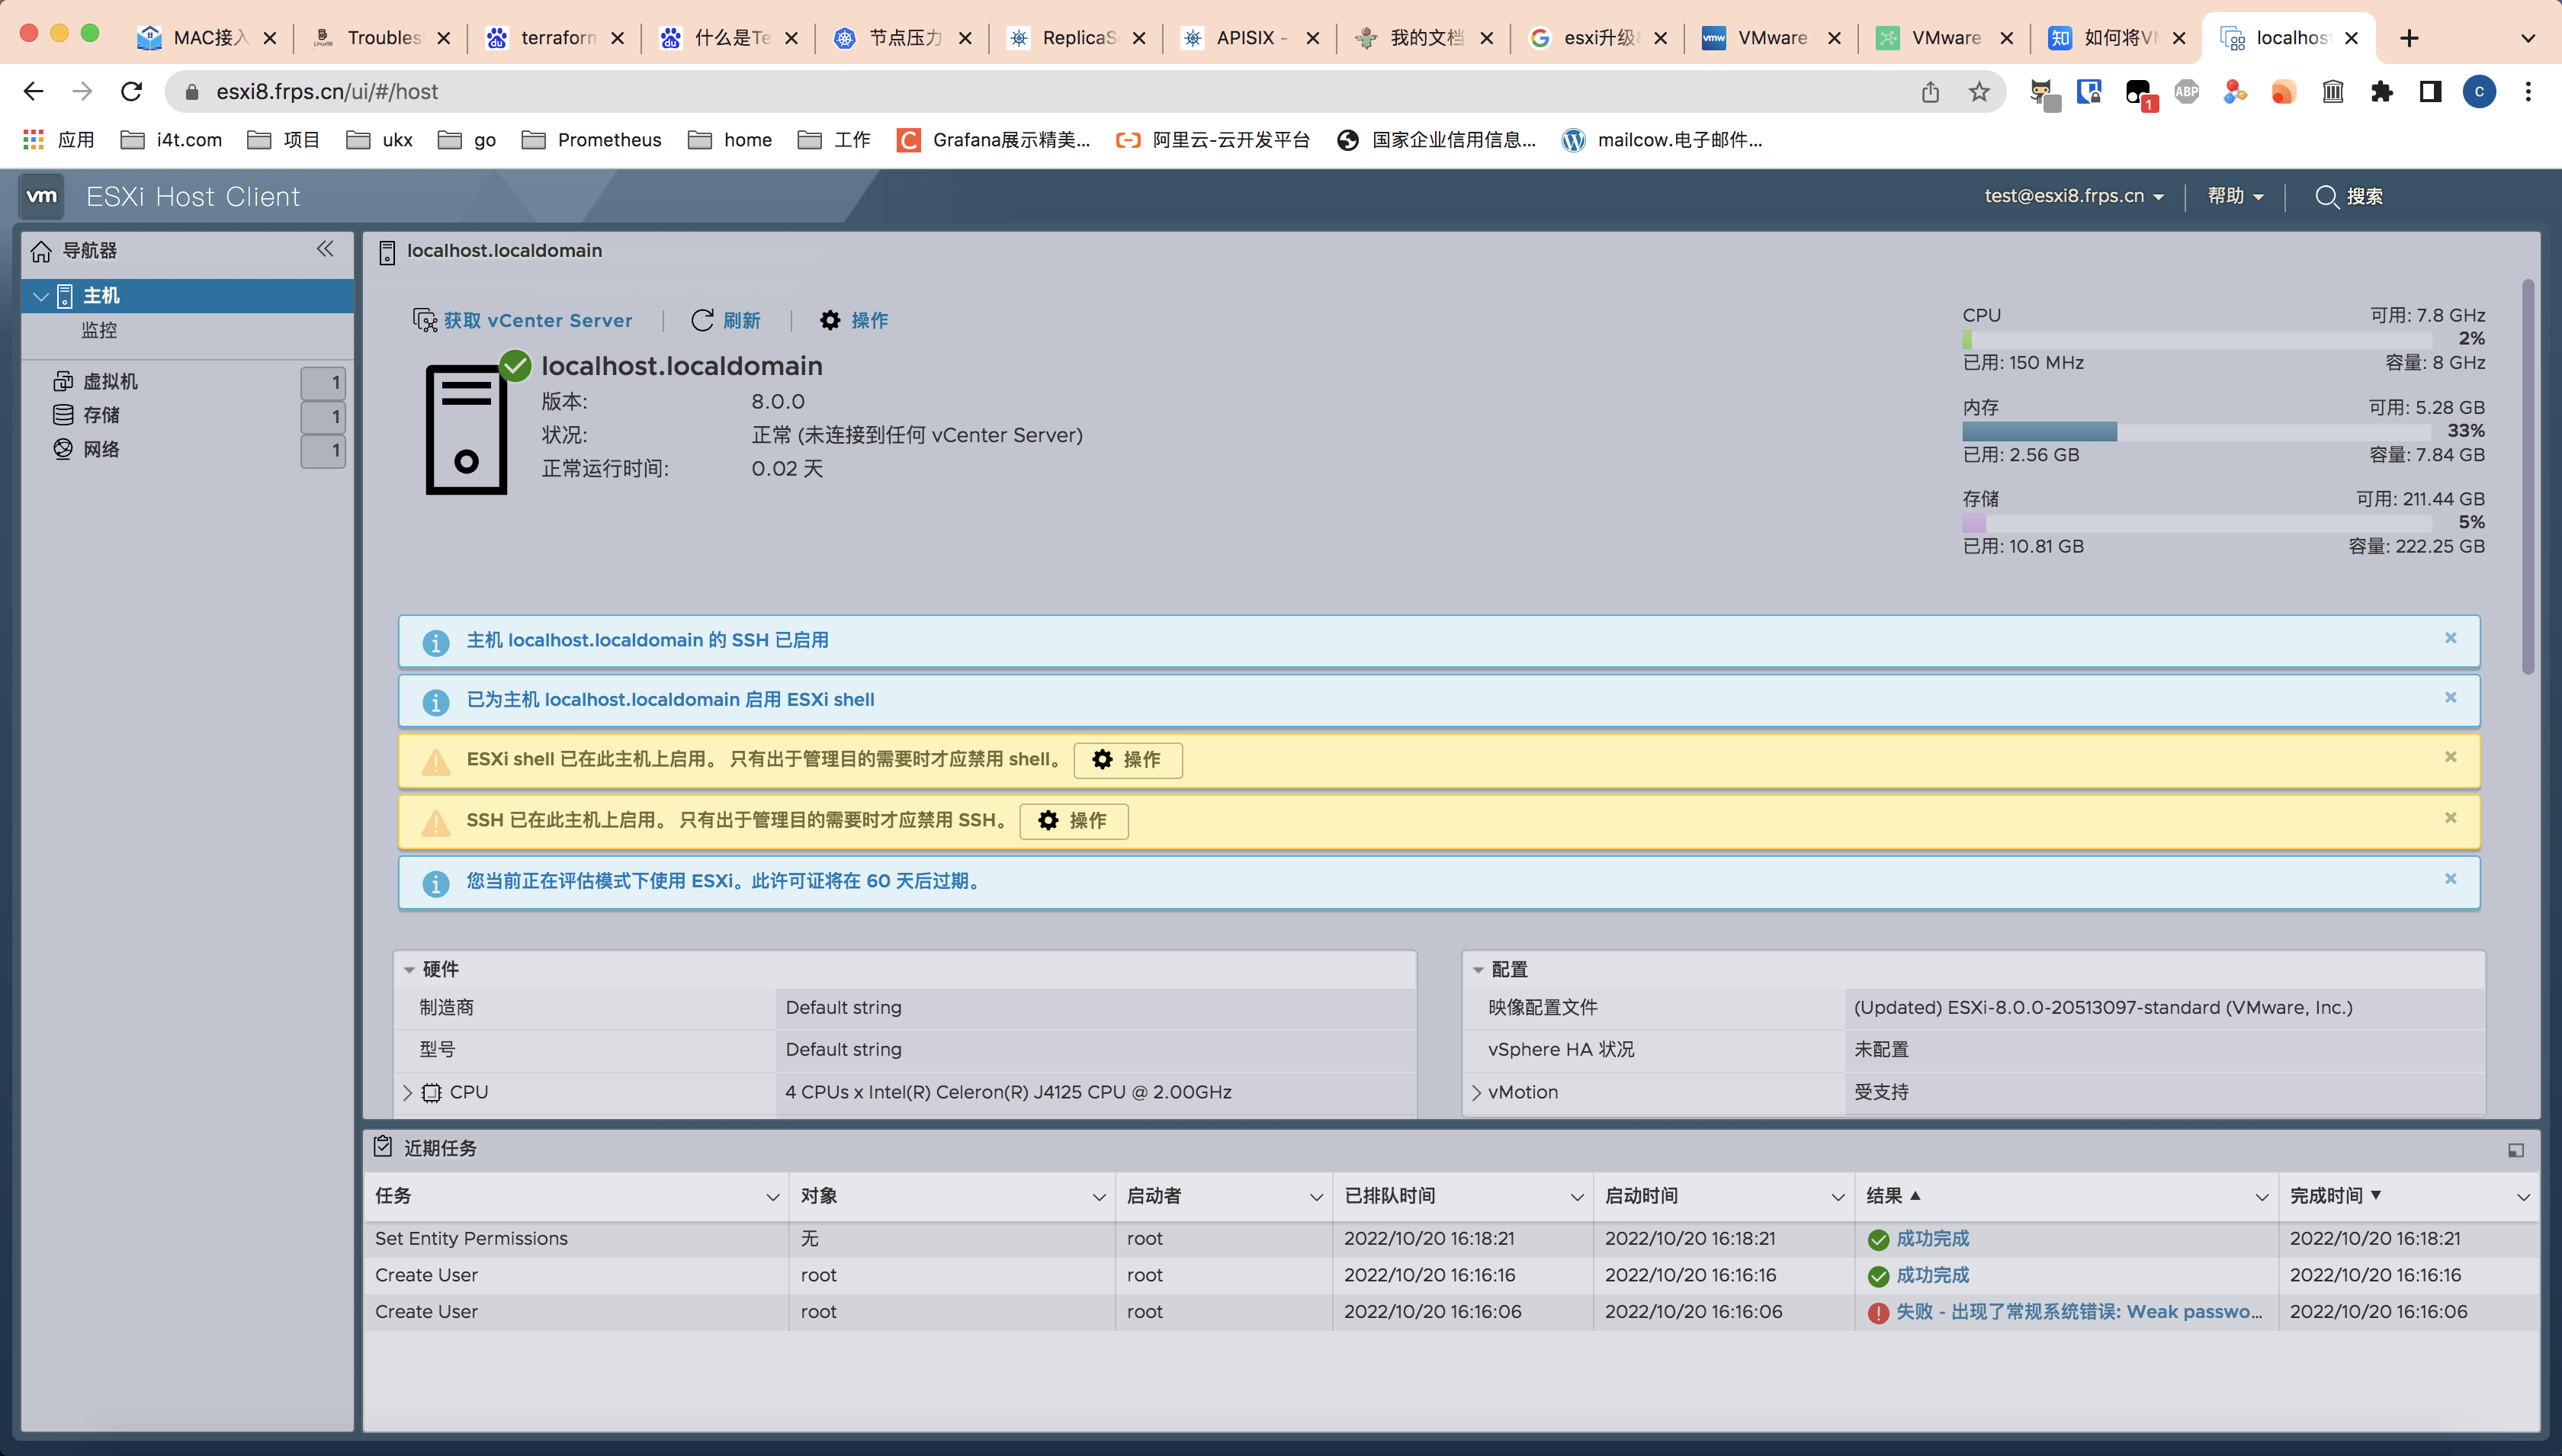
Task: Open 操作 menu in SSH warning
Action: [1074, 821]
